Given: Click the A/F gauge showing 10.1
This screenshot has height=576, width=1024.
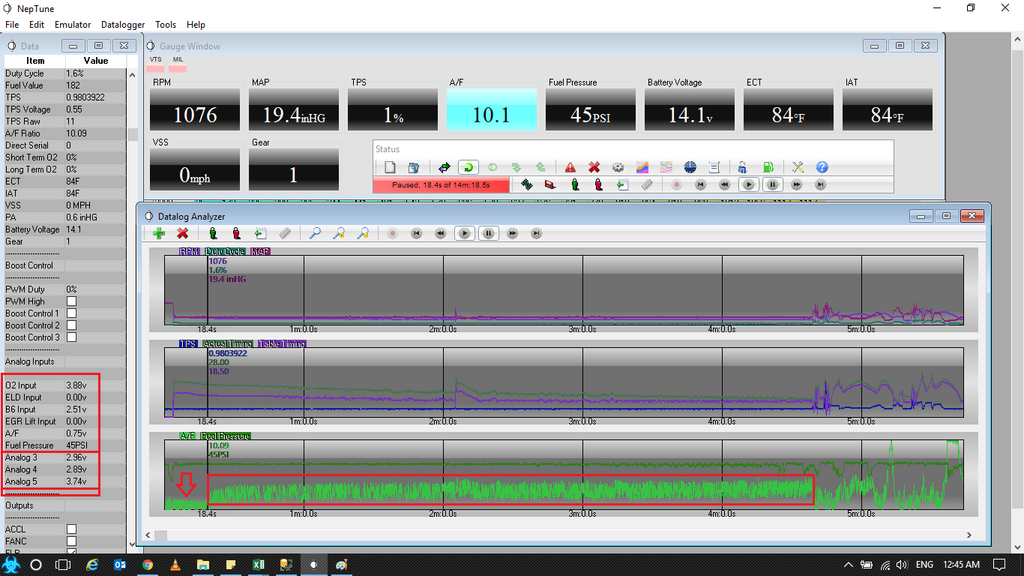Looking at the screenshot, I should (x=492, y=109).
